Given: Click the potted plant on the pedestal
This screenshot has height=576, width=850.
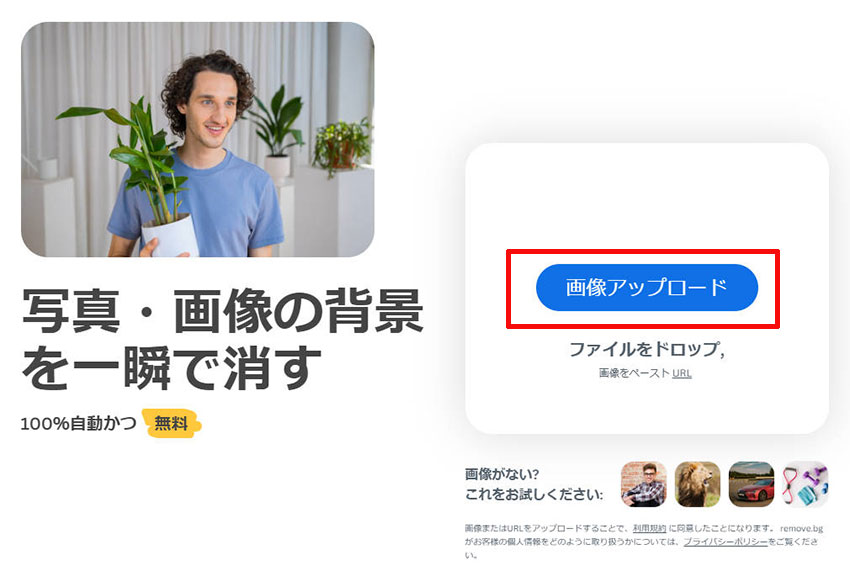Looking at the screenshot, I should tap(342, 146).
